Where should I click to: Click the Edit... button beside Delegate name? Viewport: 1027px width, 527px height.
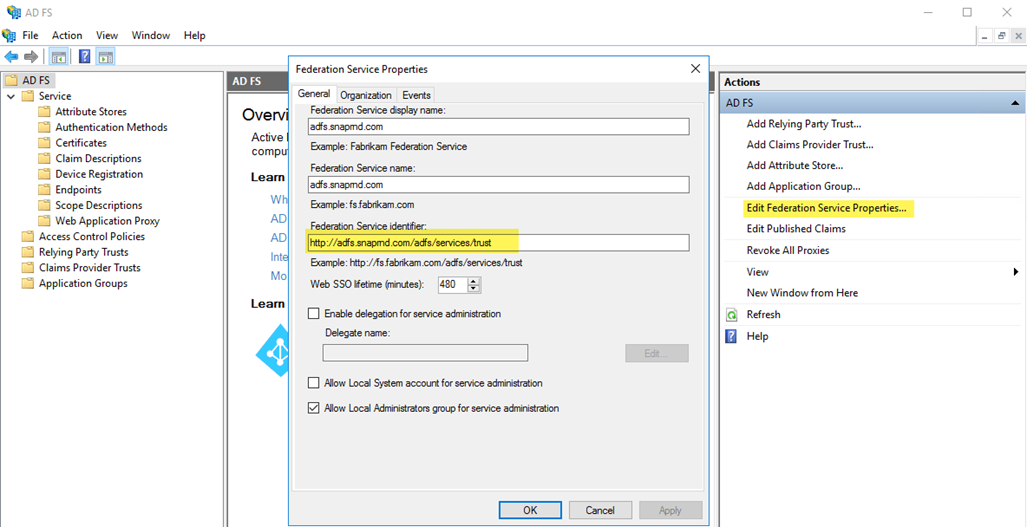tap(657, 354)
